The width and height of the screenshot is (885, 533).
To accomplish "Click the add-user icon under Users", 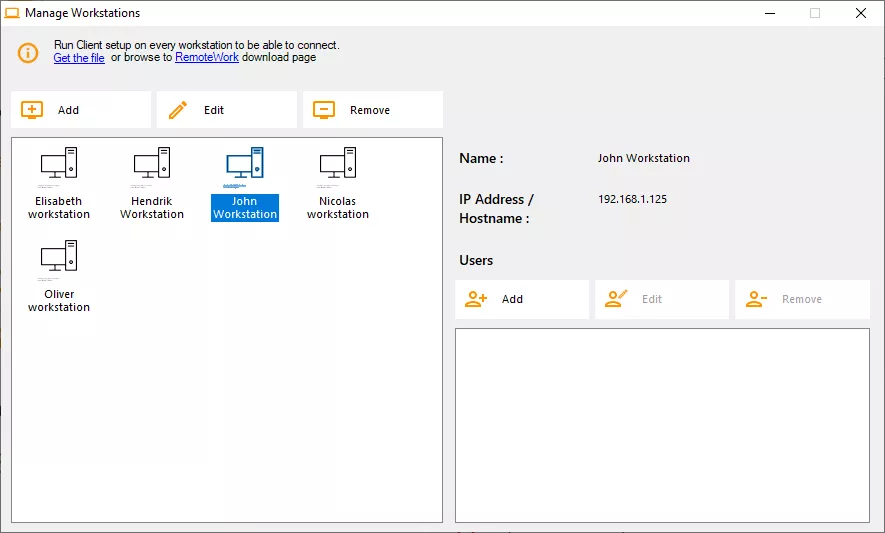I will coord(476,299).
